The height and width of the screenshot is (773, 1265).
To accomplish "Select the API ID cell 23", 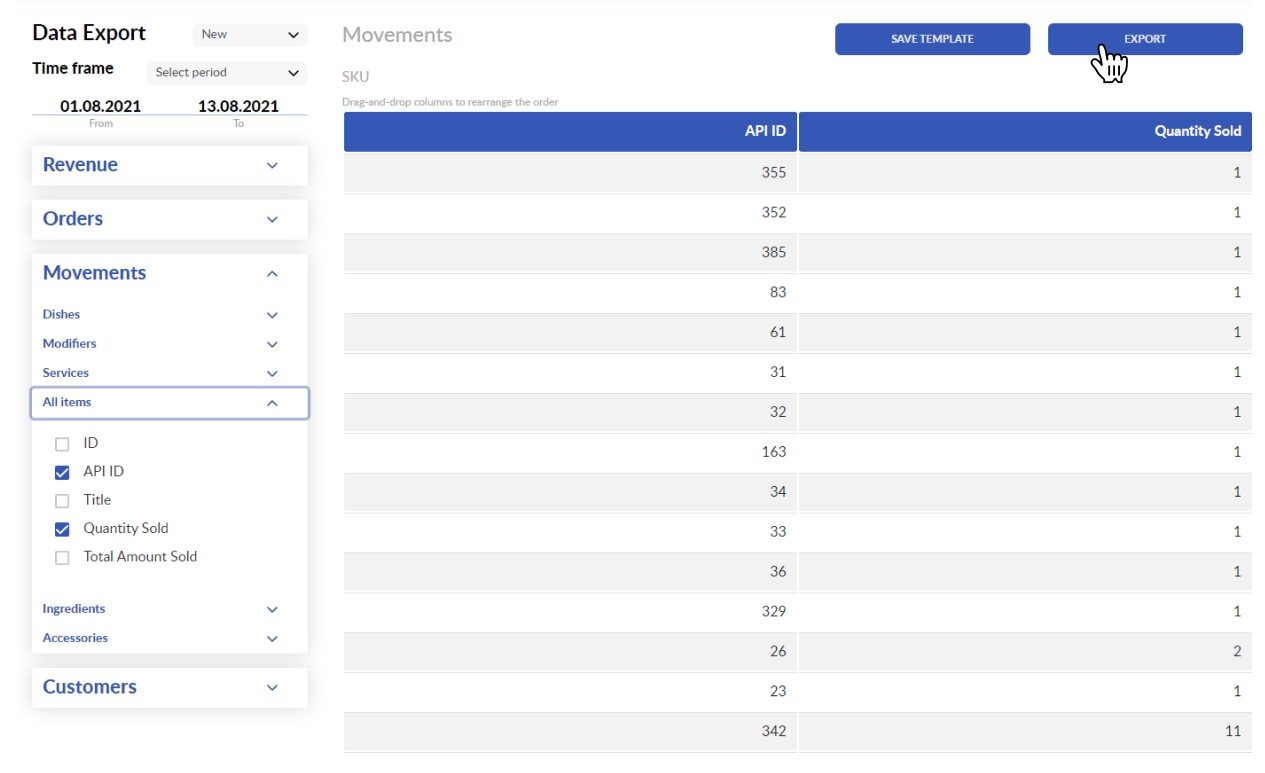I will pyautogui.click(x=570, y=691).
